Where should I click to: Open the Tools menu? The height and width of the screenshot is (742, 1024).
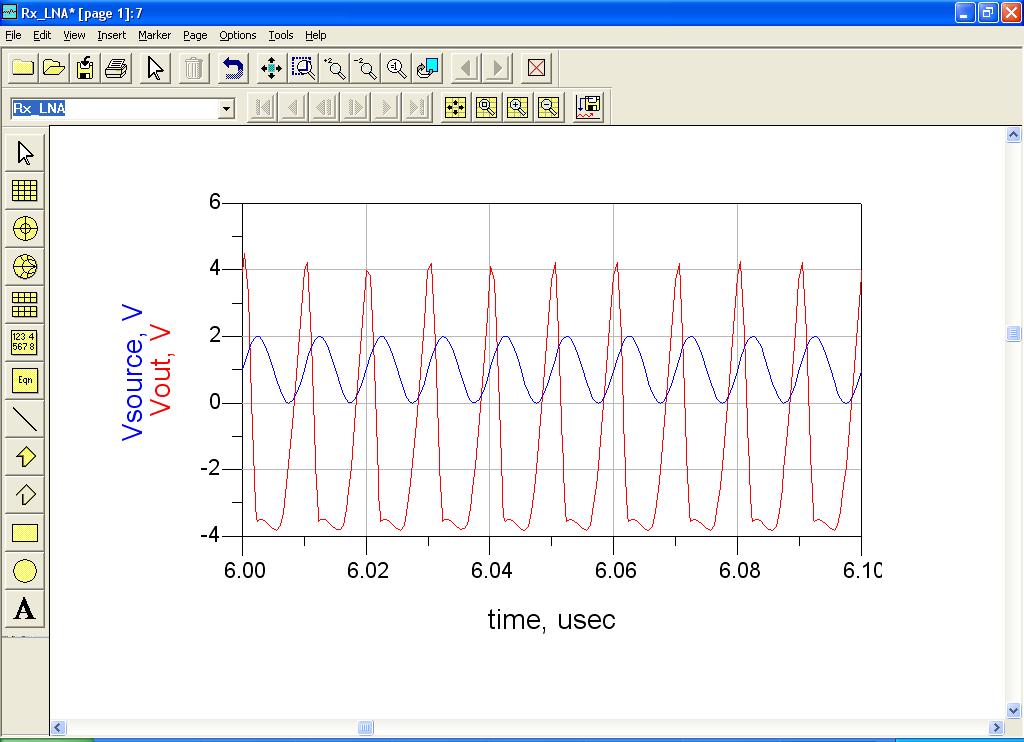pyautogui.click(x=281, y=35)
